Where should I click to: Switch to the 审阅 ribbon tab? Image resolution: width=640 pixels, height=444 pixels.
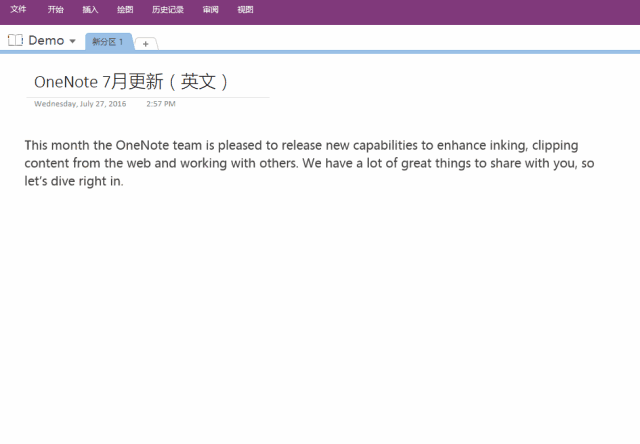pos(211,9)
